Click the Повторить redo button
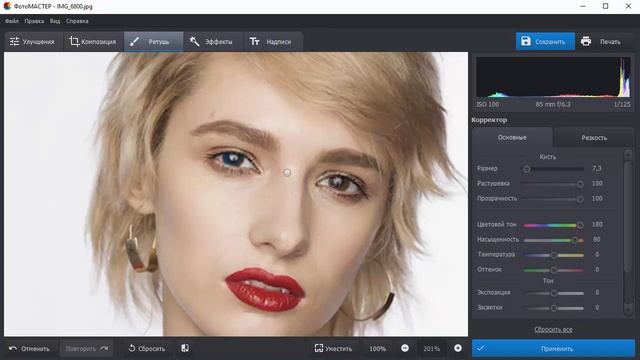Image resolution: width=640 pixels, height=360 pixels. coord(87,349)
